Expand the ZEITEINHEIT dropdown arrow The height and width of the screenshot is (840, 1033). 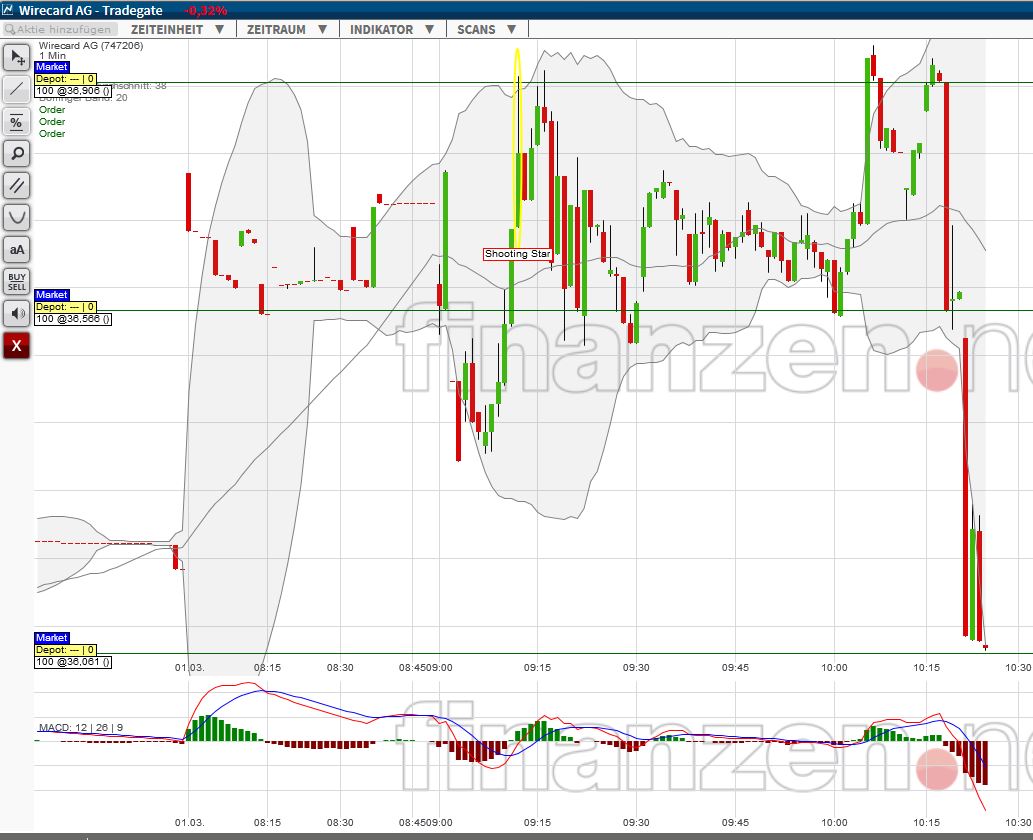pos(219,30)
